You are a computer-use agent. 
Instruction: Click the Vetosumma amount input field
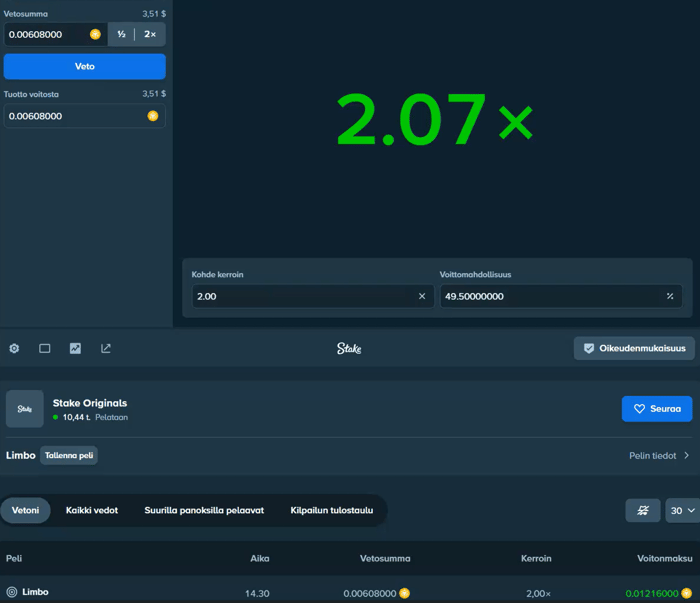(x=49, y=34)
